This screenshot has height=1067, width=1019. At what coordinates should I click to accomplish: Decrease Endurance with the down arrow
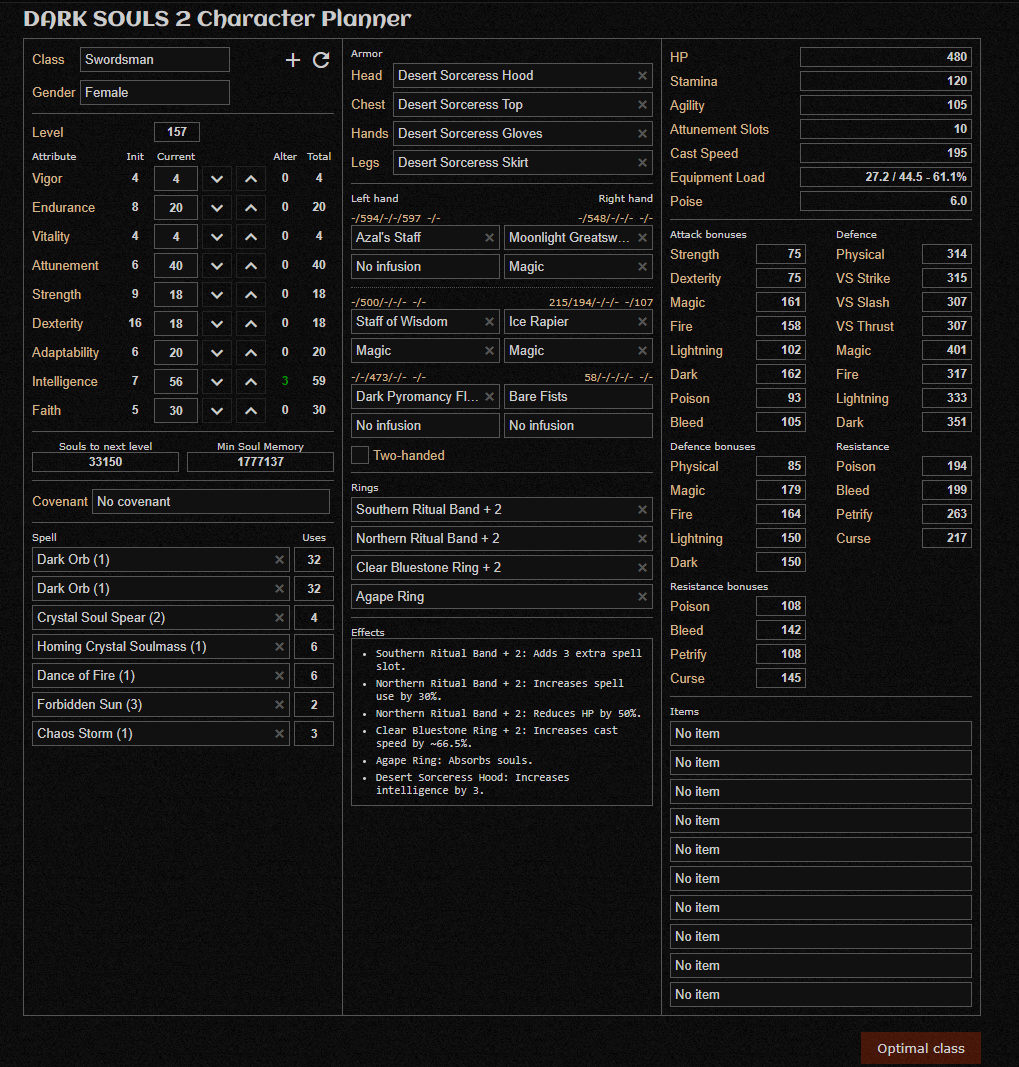tap(217, 208)
